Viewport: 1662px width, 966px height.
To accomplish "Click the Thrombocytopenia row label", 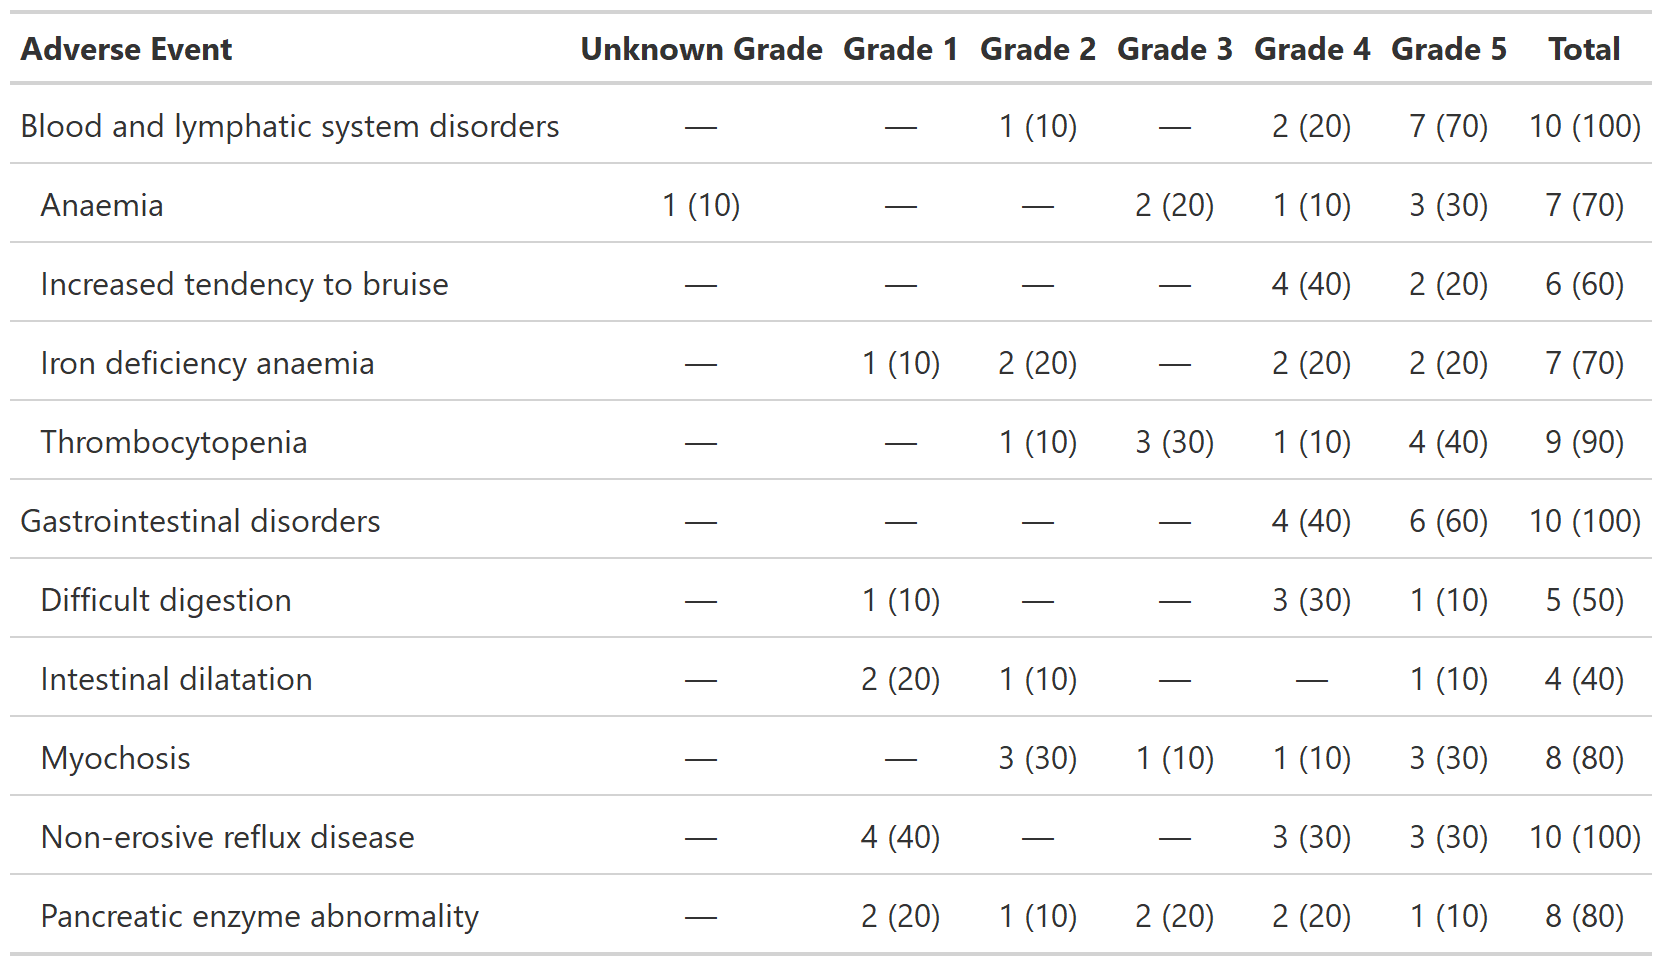I will click(x=173, y=443).
